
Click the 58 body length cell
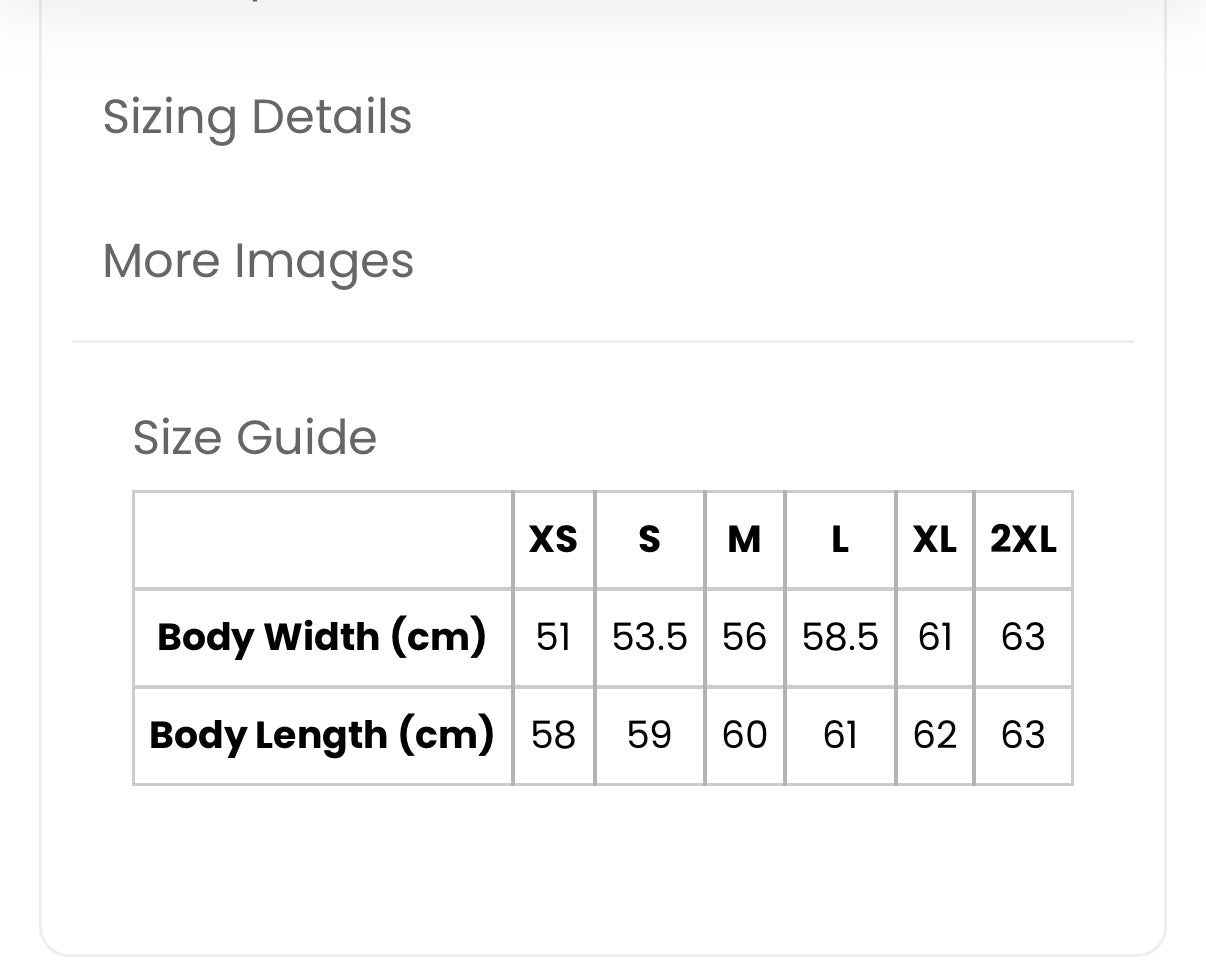553,735
